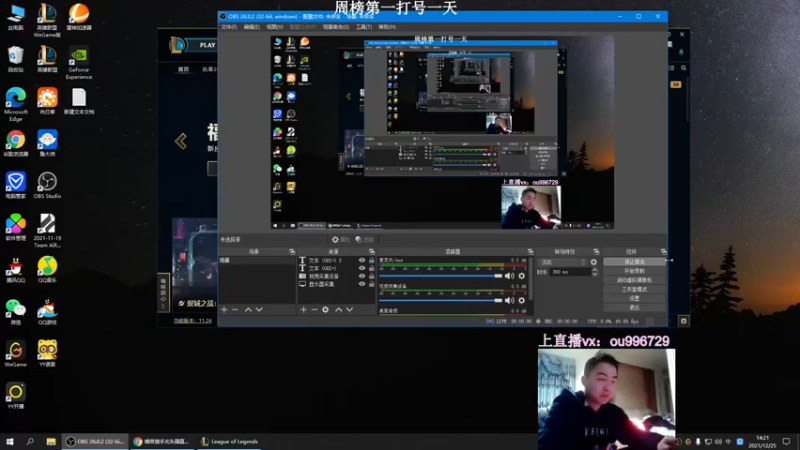The height and width of the screenshot is (450, 800).
Task: Open Help menu in OBS menu bar
Action: point(387,27)
